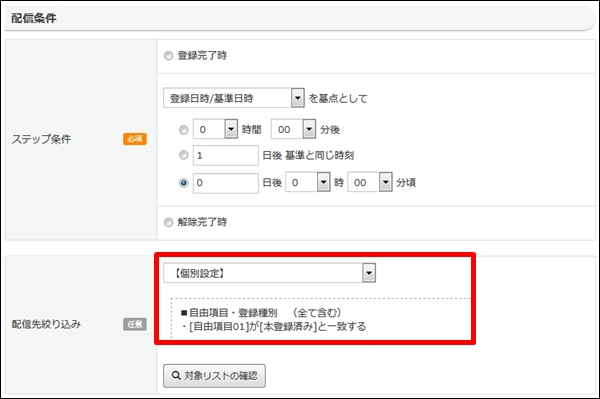Click the 任意 badge beside 配信先絞り込み

tap(135, 324)
